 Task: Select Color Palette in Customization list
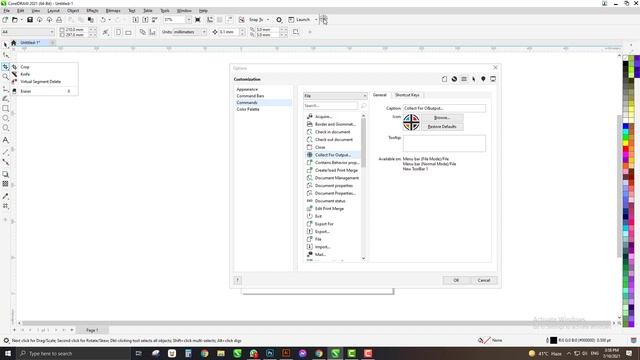click(248, 109)
